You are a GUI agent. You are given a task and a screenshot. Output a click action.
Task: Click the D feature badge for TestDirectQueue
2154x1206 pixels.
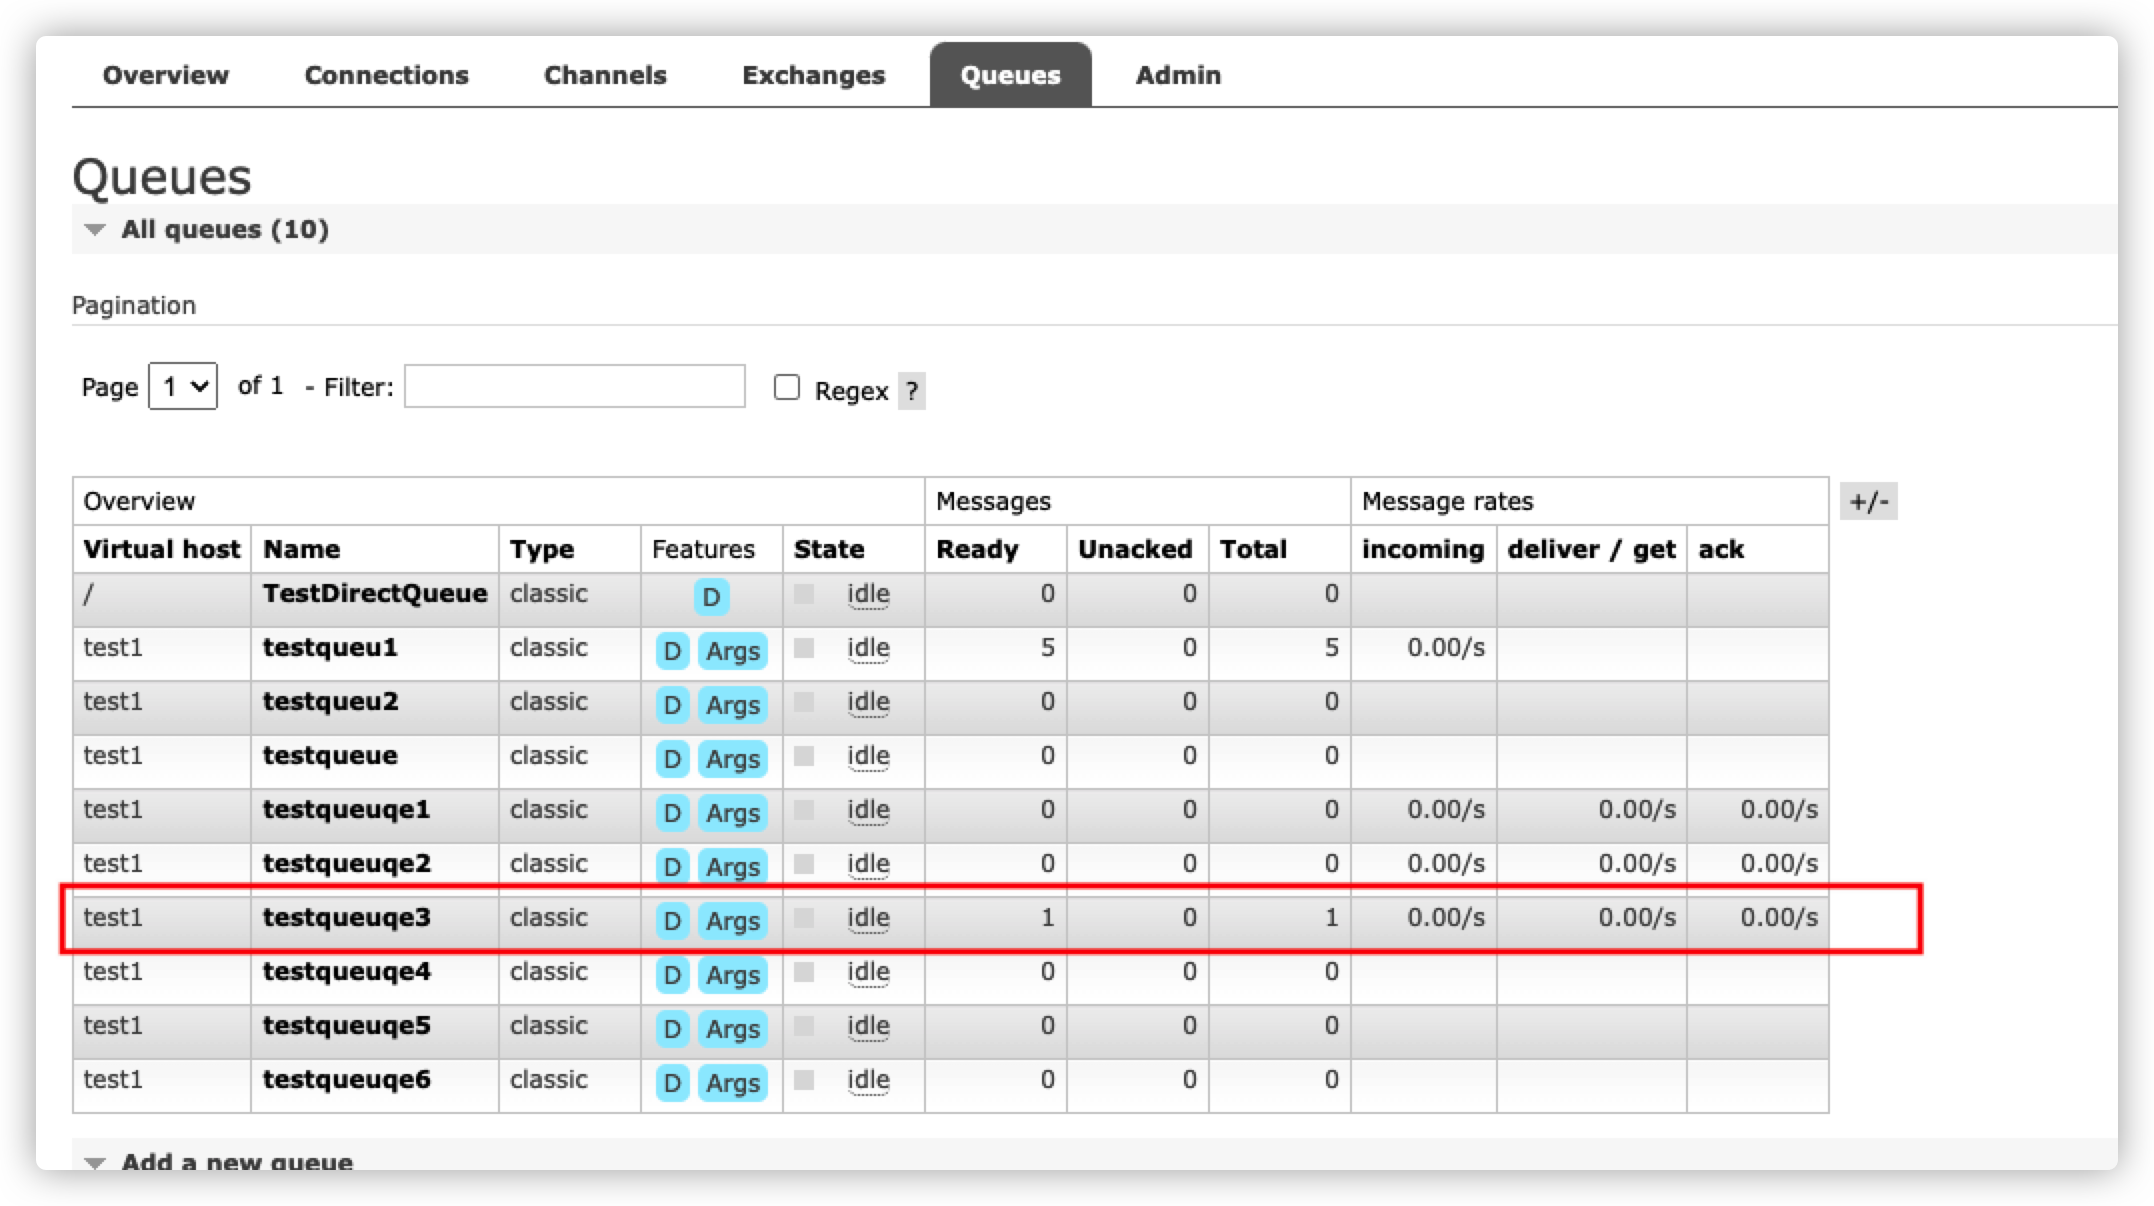711,597
